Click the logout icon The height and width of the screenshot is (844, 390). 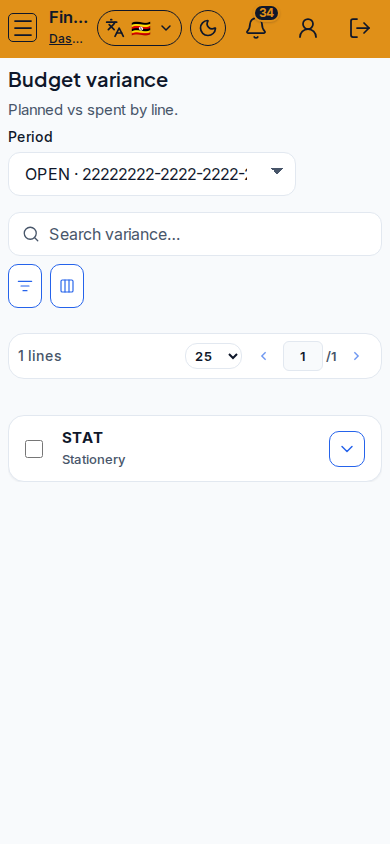(x=360, y=28)
